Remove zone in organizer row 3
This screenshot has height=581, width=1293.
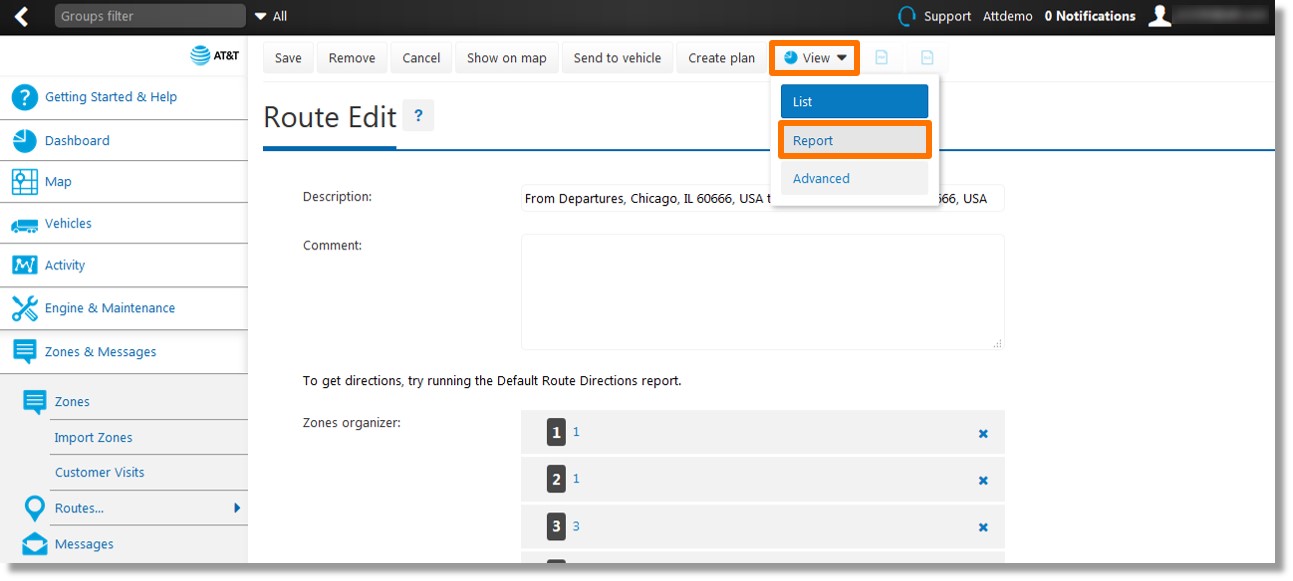[983, 527]
